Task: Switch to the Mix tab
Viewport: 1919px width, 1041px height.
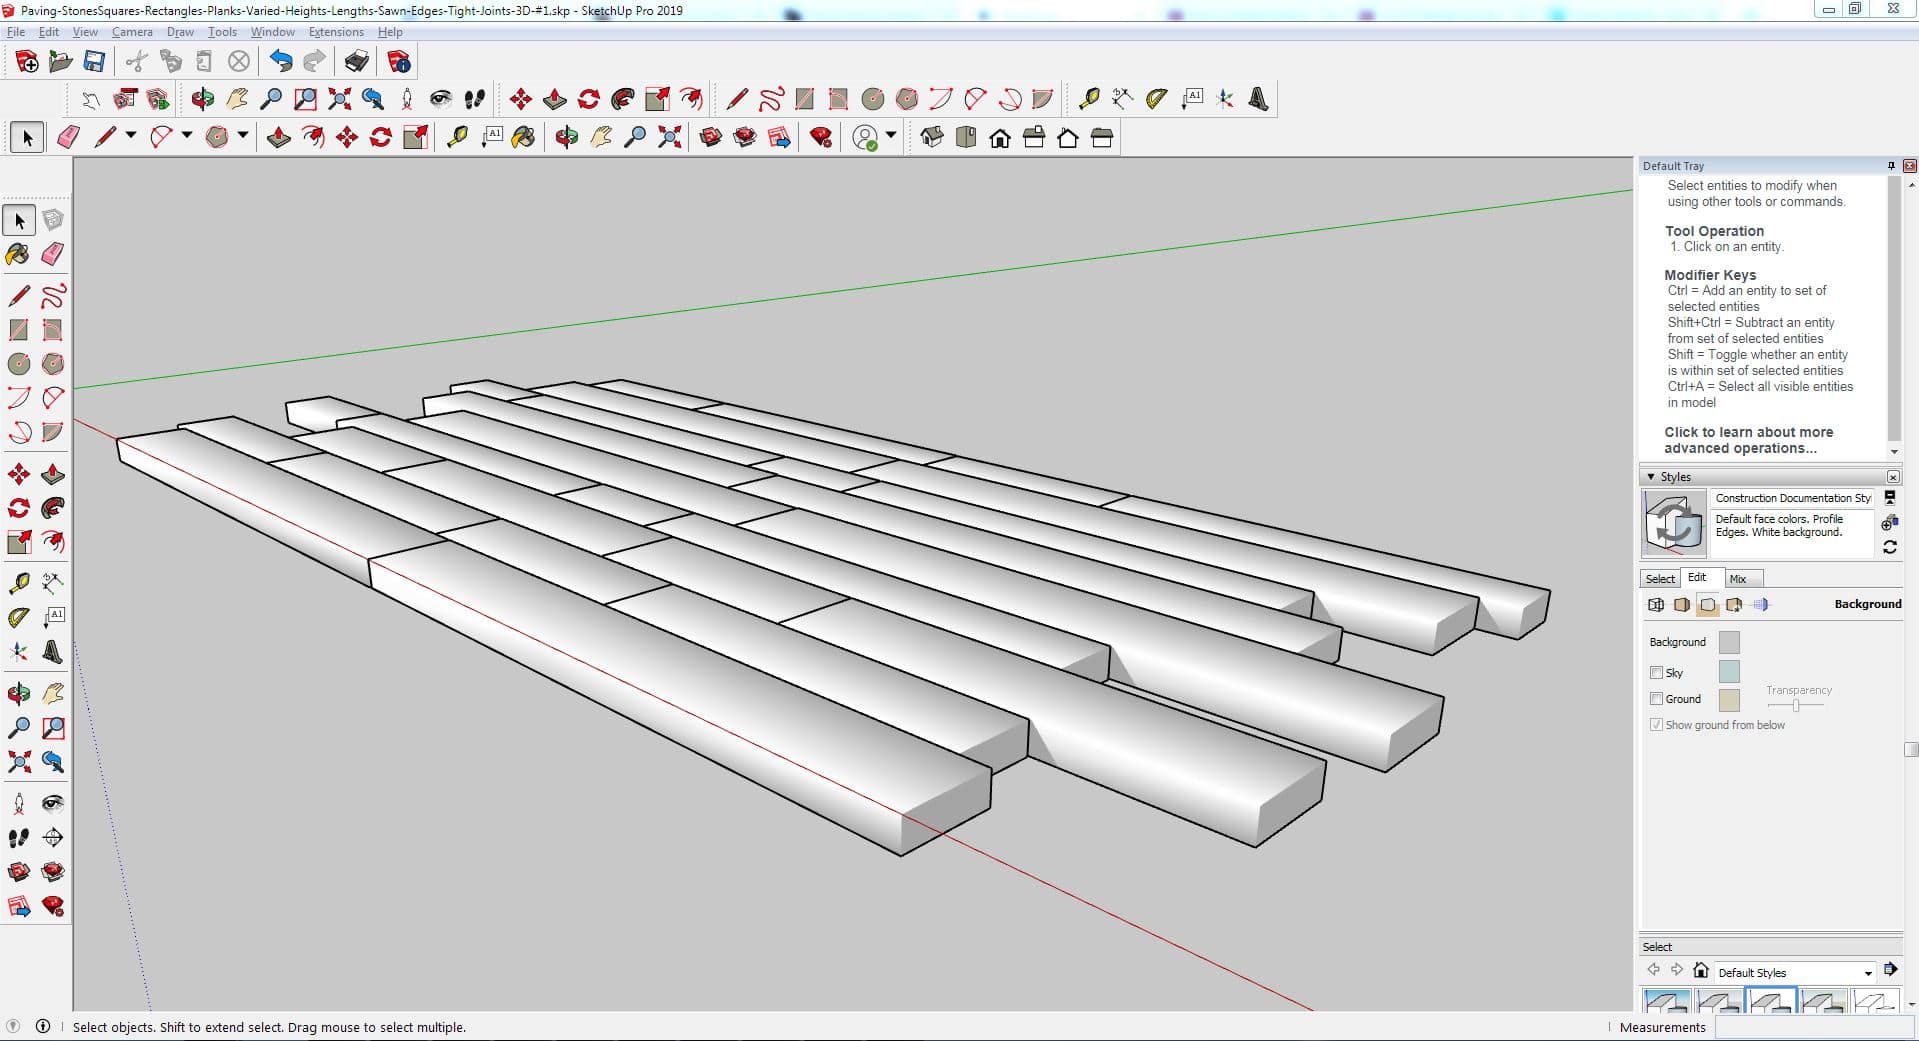Action: [1738, 579]
